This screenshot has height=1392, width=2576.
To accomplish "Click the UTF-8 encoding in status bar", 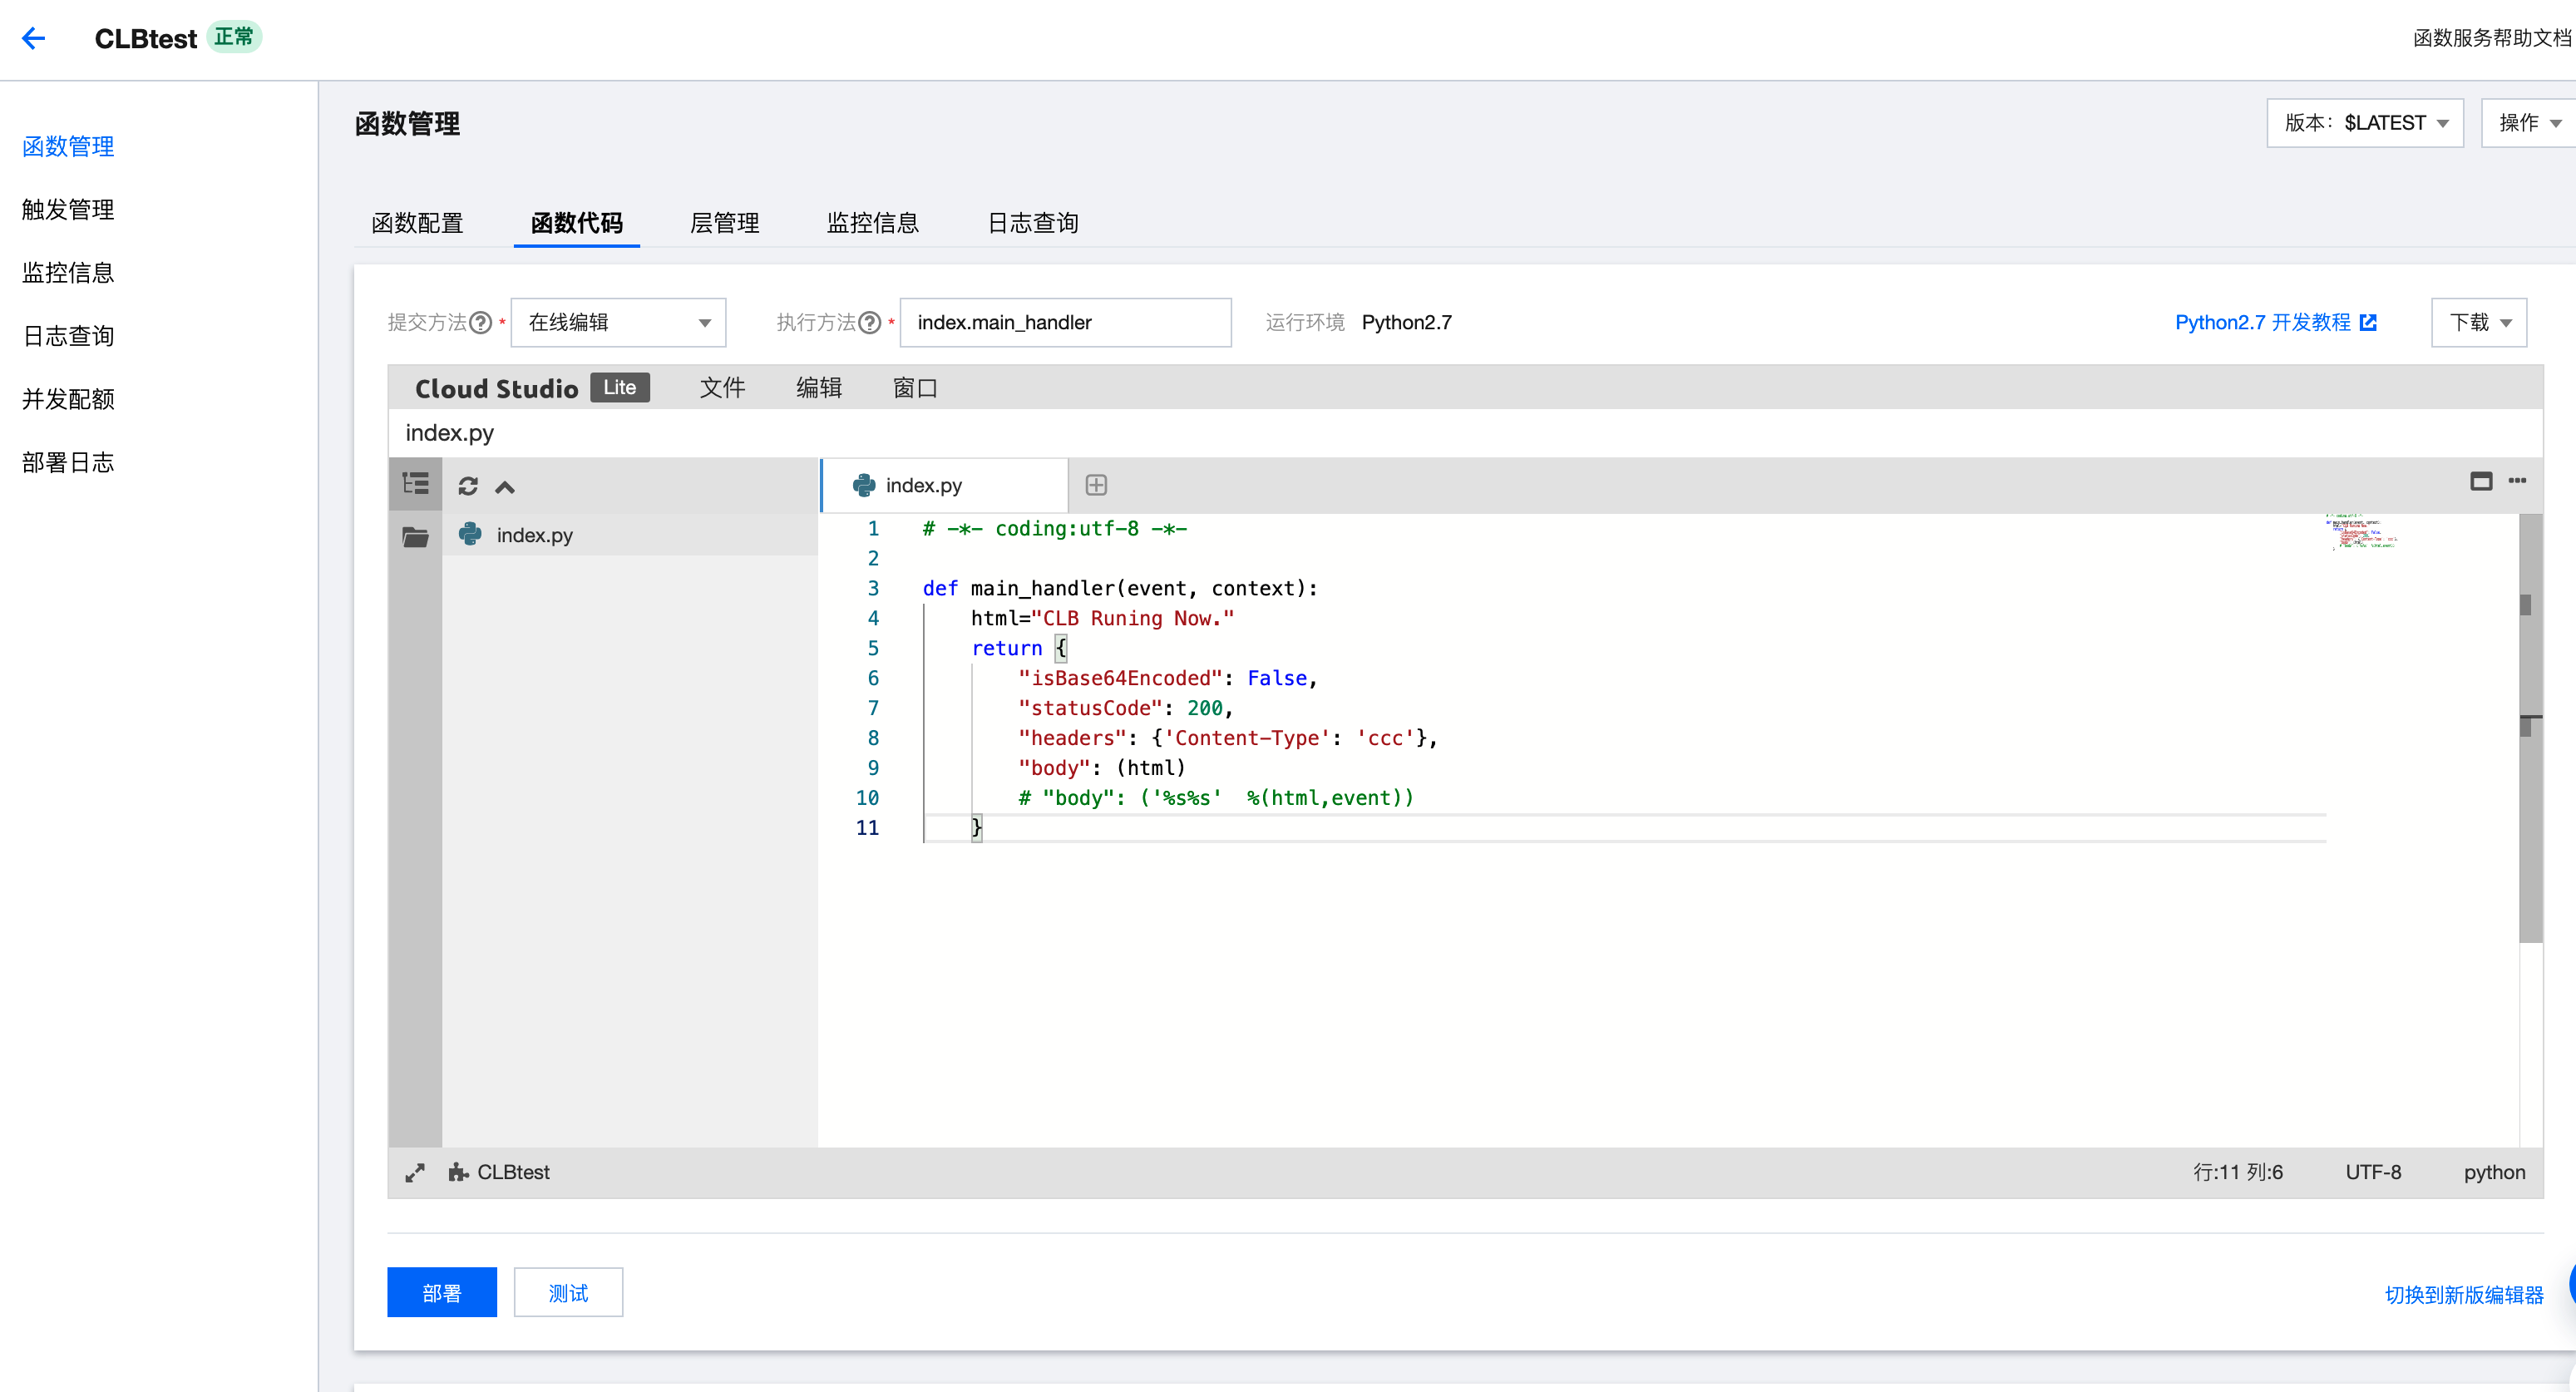I will [2373, 1172].
